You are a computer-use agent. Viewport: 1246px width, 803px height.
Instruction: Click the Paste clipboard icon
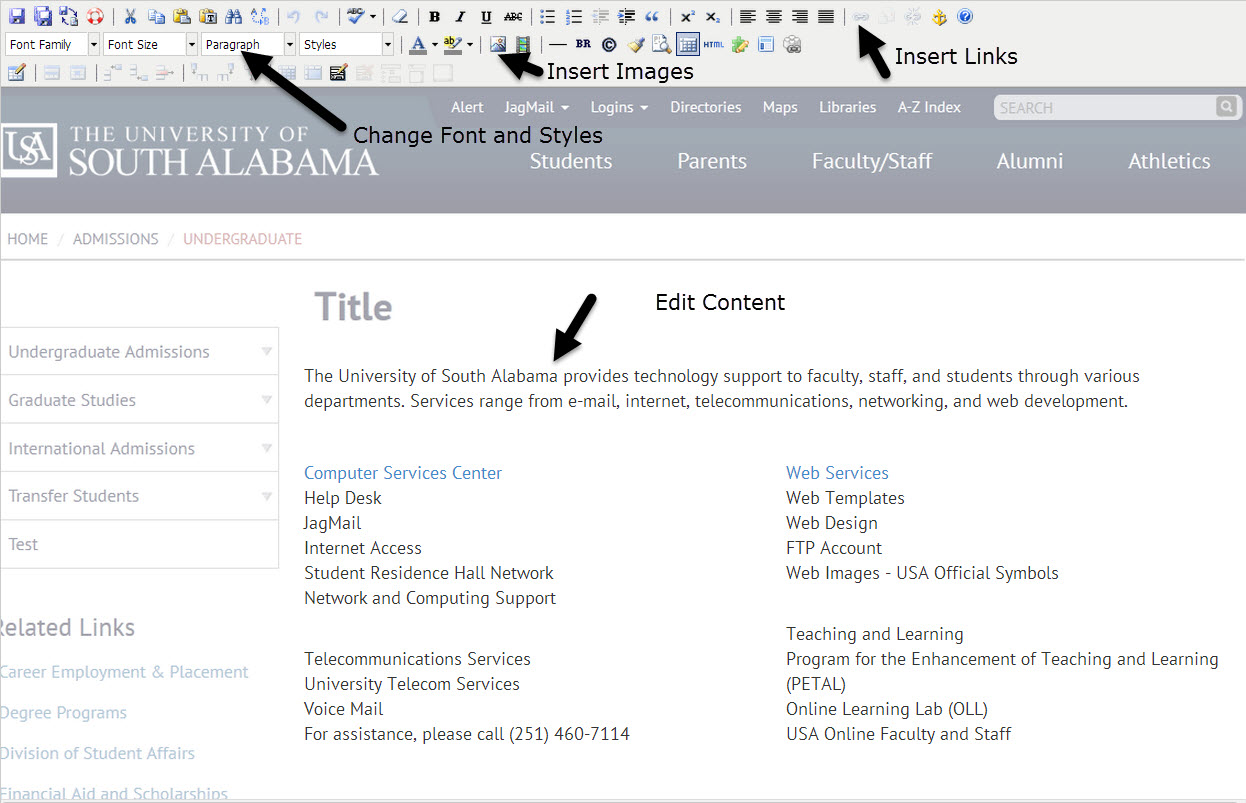182,16
